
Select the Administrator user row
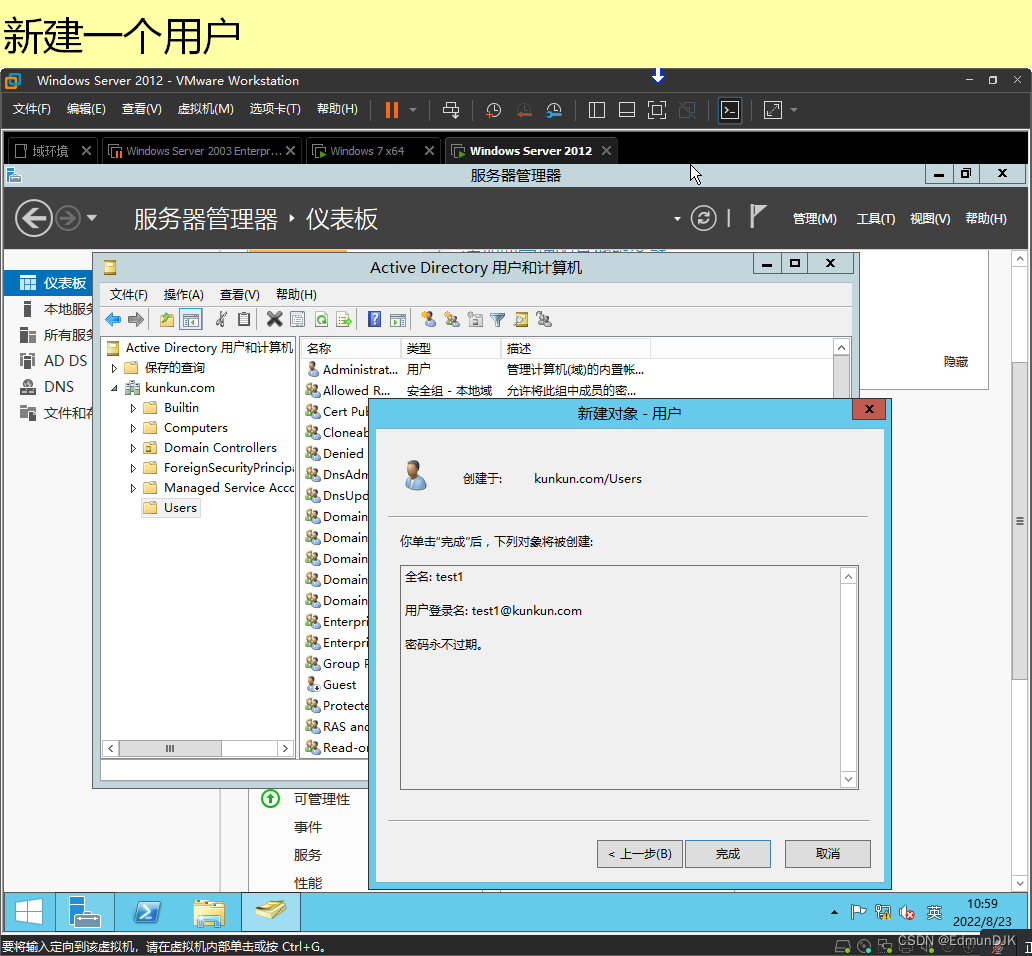click(x=476, y=370)
